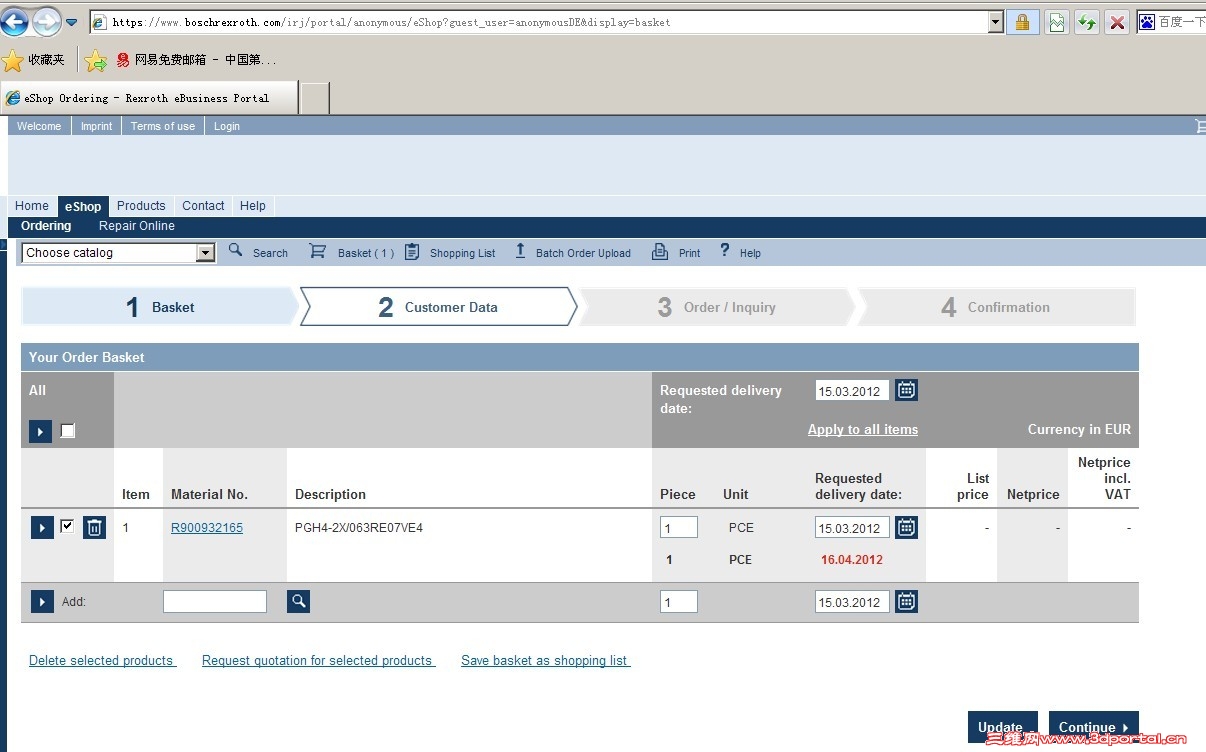
Task: Open material number R900932165 link
Action: pos(207,528)
